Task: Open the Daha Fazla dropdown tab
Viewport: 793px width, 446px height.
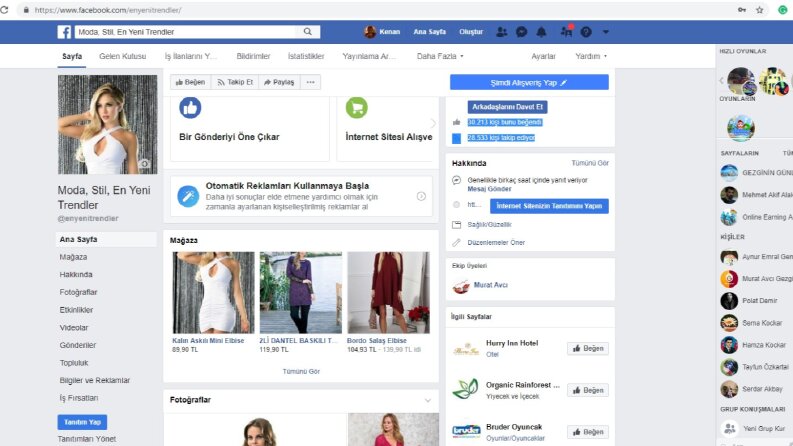Action: pos(440,56)
